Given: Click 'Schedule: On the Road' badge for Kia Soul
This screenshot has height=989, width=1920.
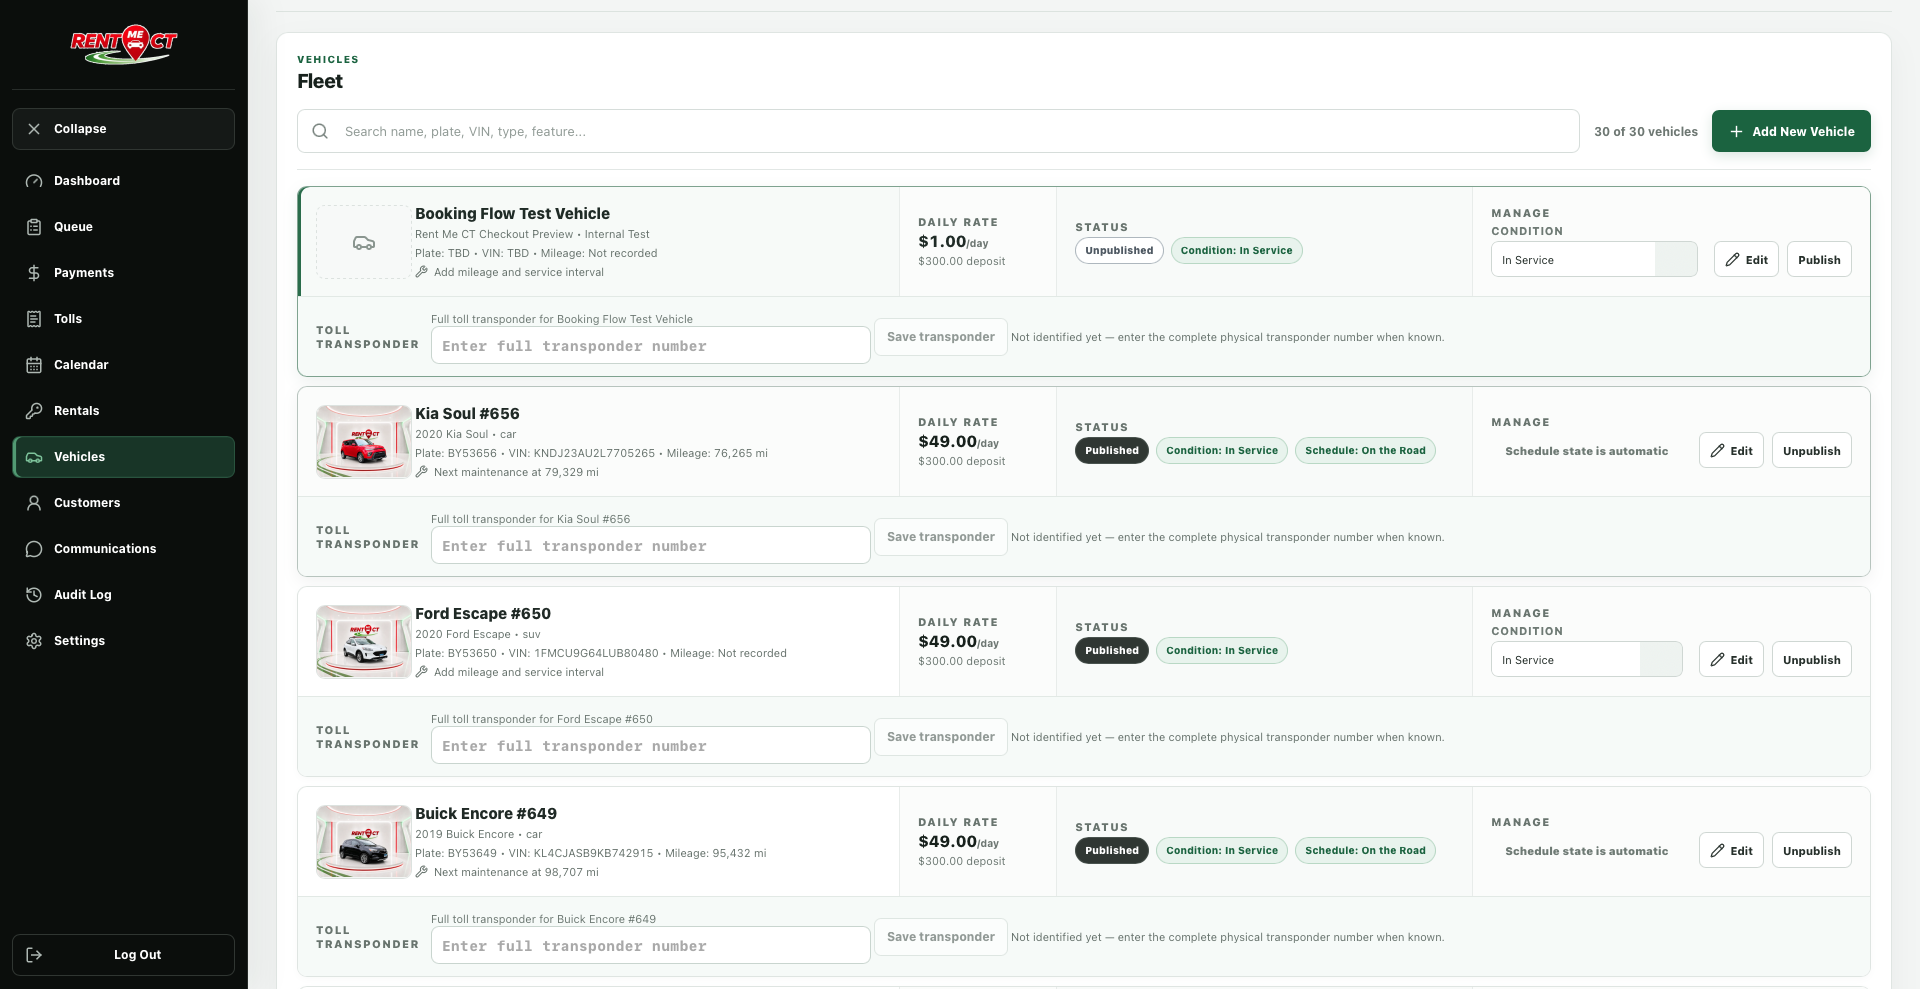Looking at the screenshot, I should 1365,451.
